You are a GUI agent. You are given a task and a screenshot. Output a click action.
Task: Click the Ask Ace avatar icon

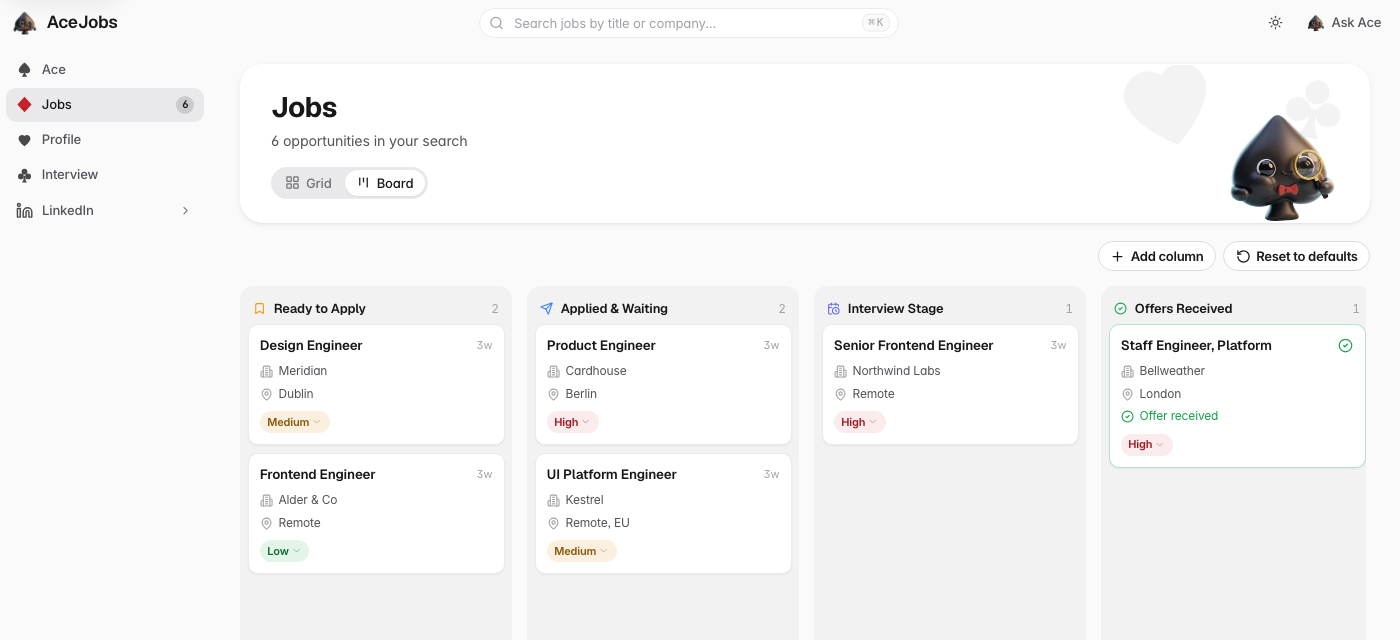[1316, 23]
